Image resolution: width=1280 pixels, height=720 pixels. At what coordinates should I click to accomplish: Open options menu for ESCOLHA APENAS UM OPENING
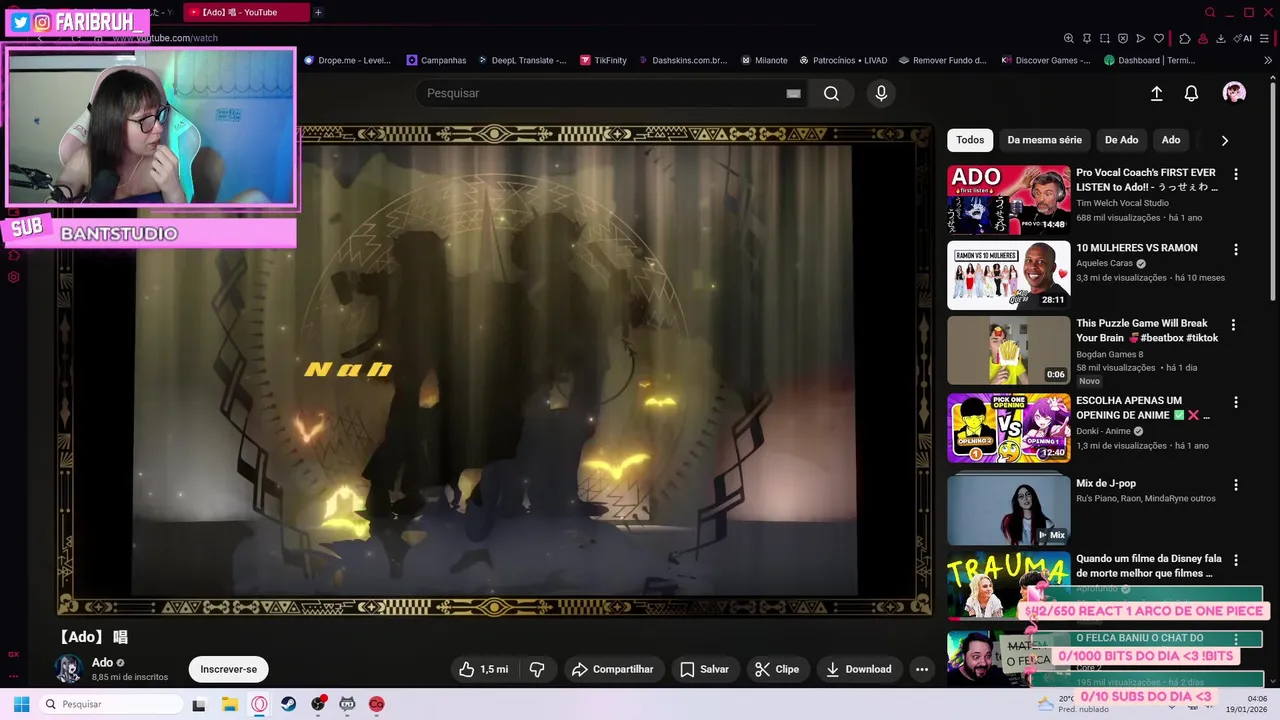pos(1236,402)
